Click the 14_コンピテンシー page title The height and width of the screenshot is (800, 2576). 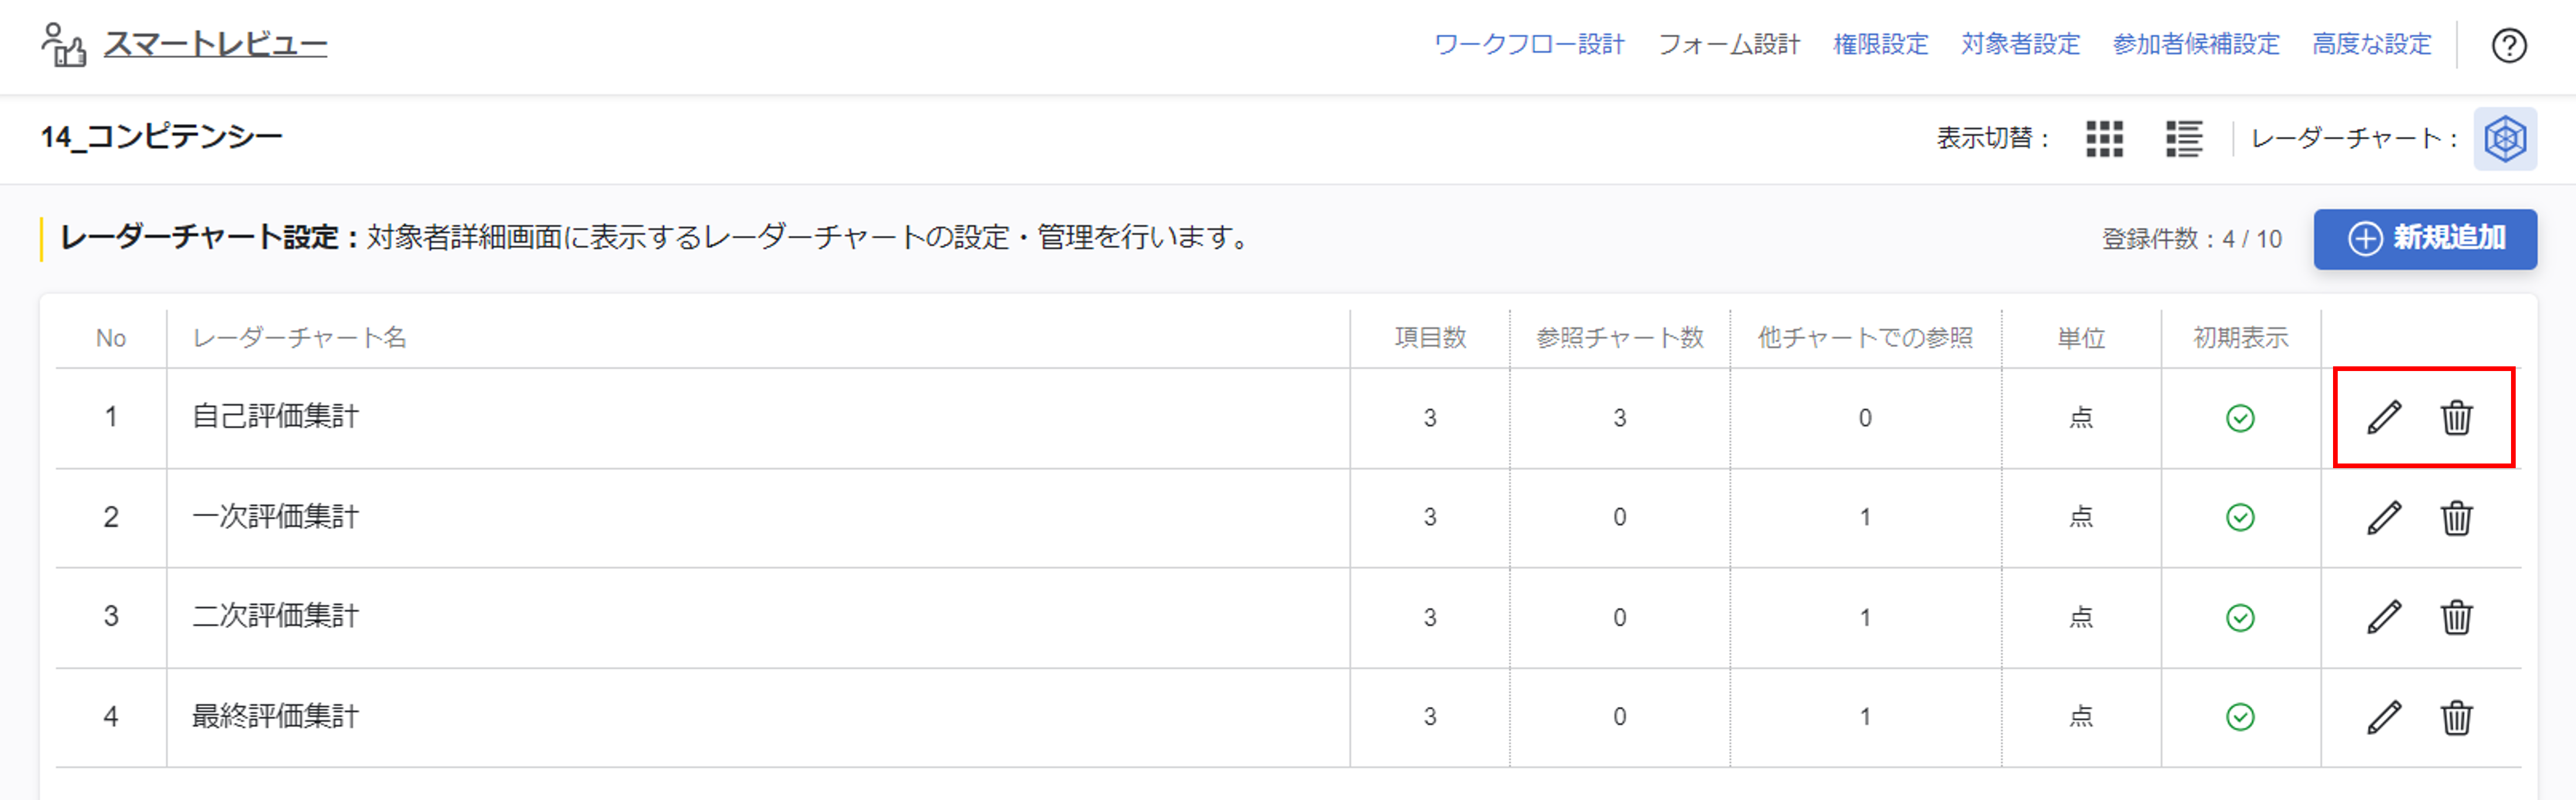161,137
